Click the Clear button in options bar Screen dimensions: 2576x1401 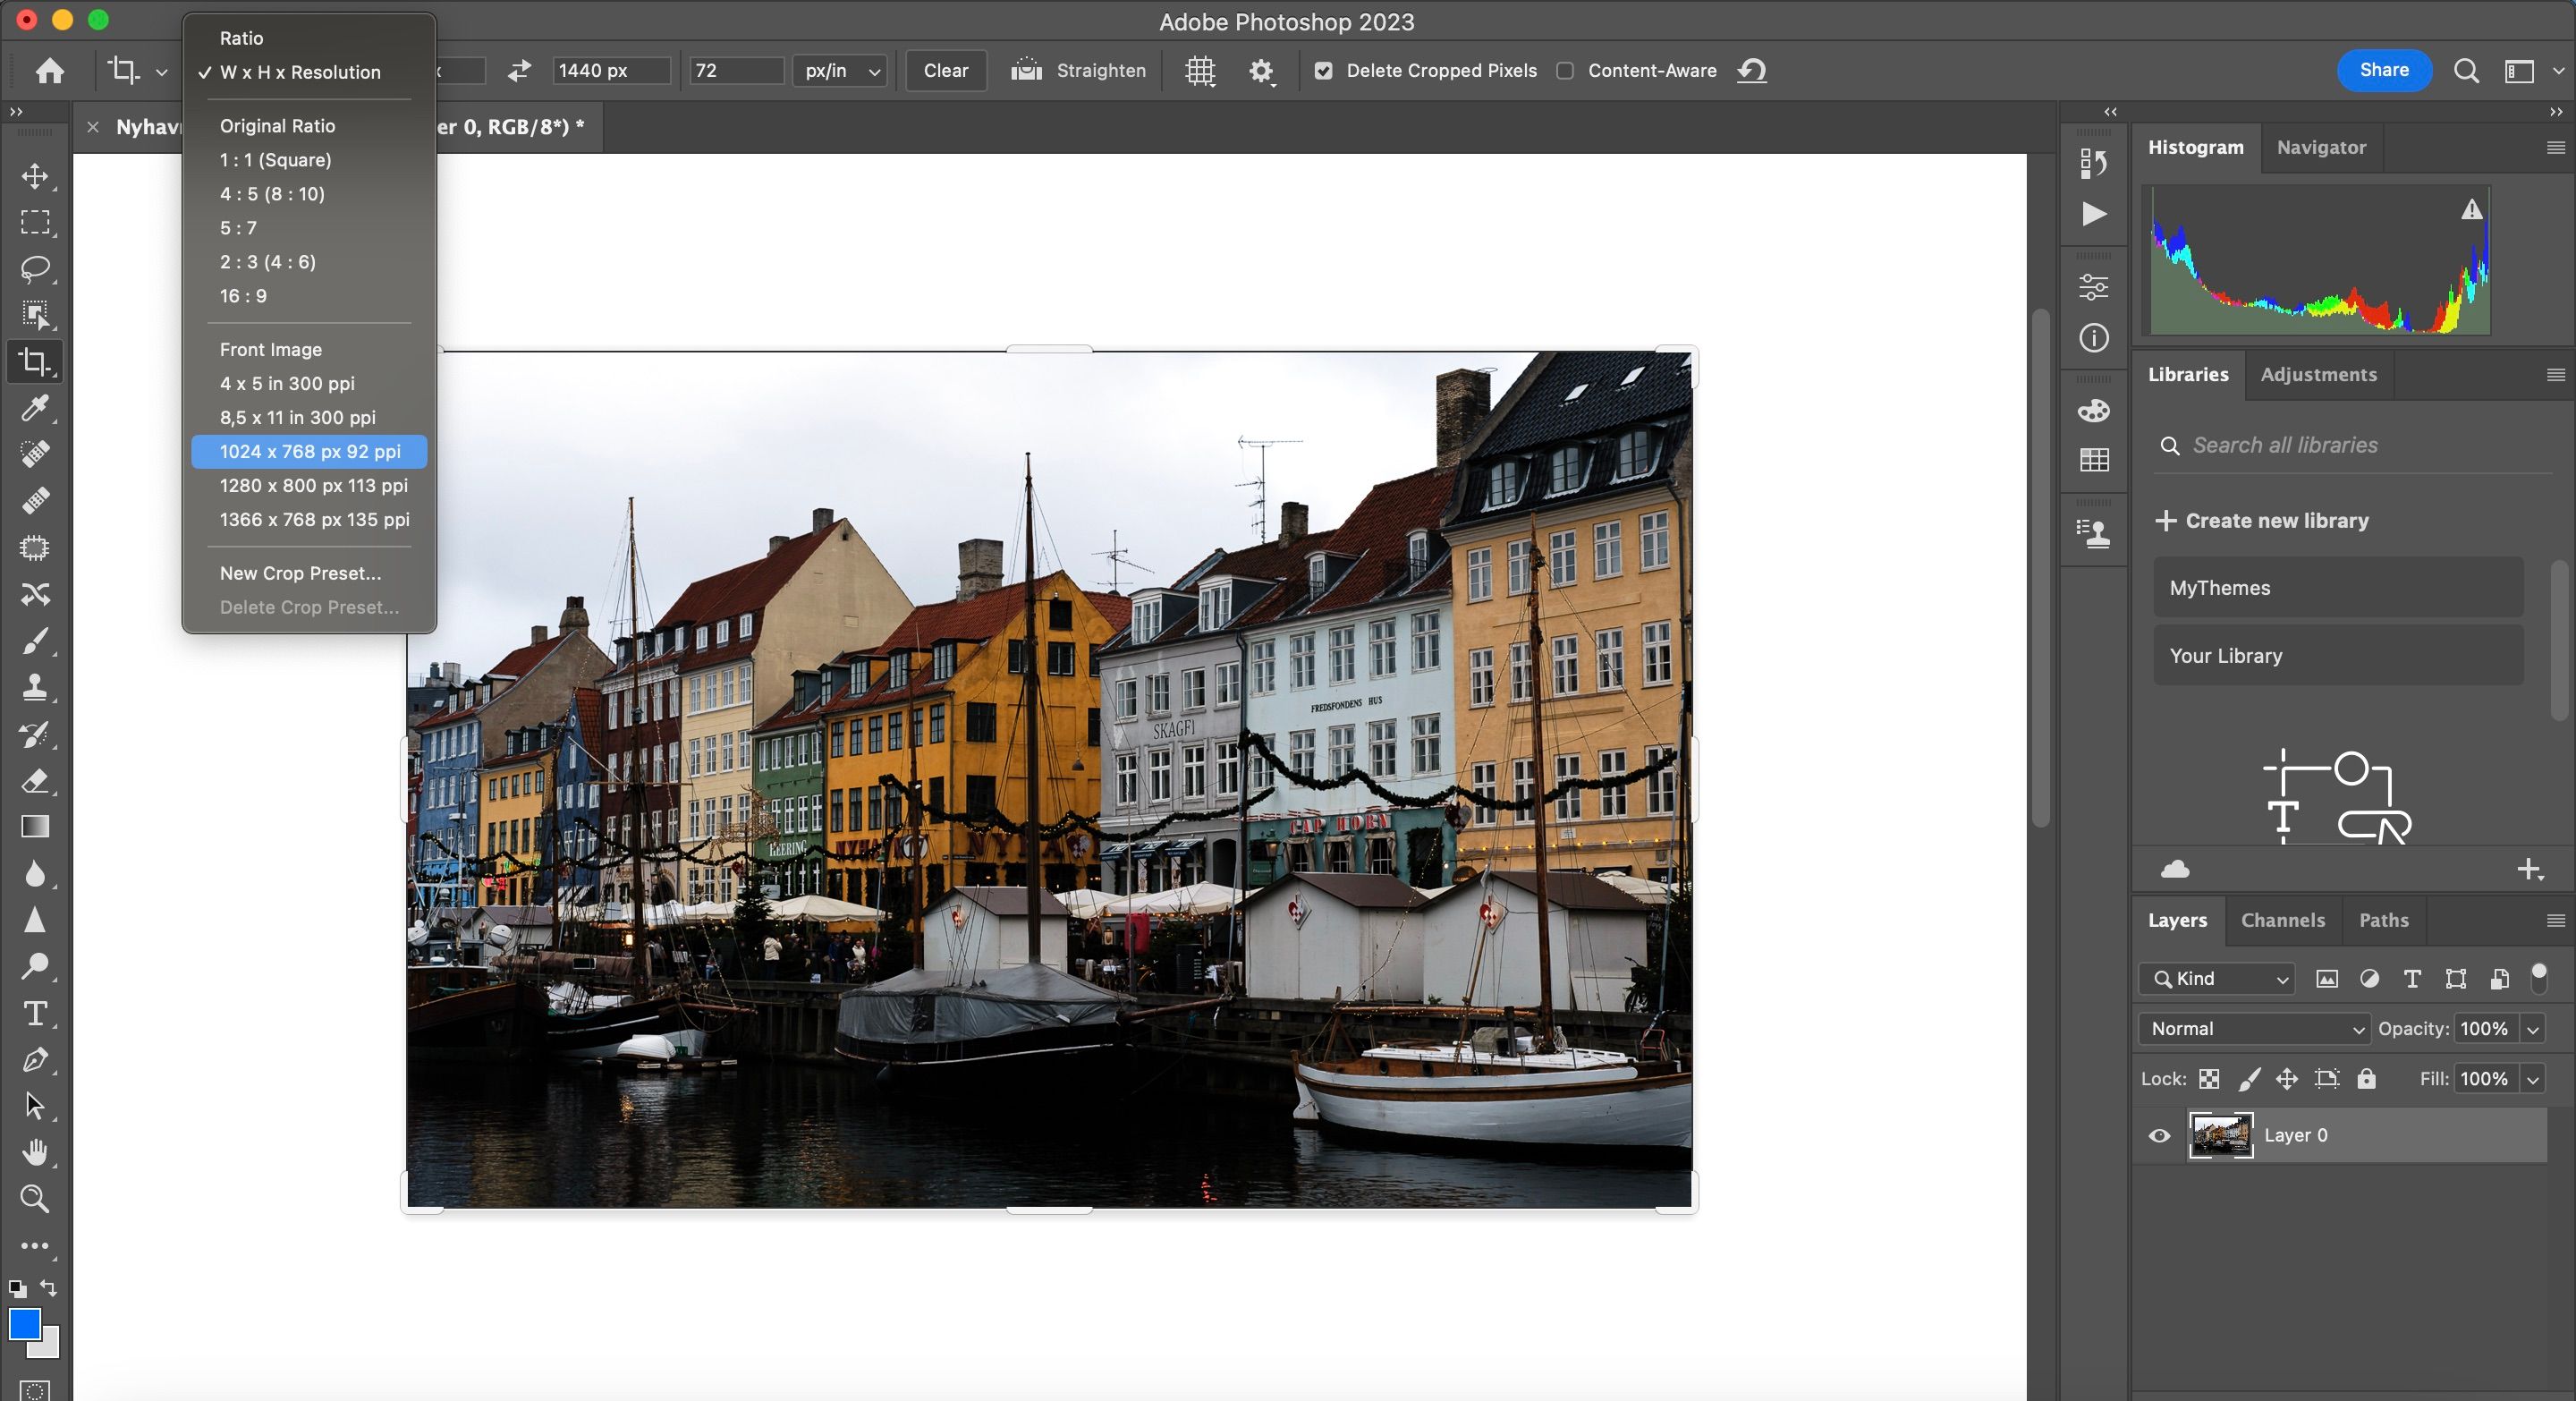click(944, 70)
